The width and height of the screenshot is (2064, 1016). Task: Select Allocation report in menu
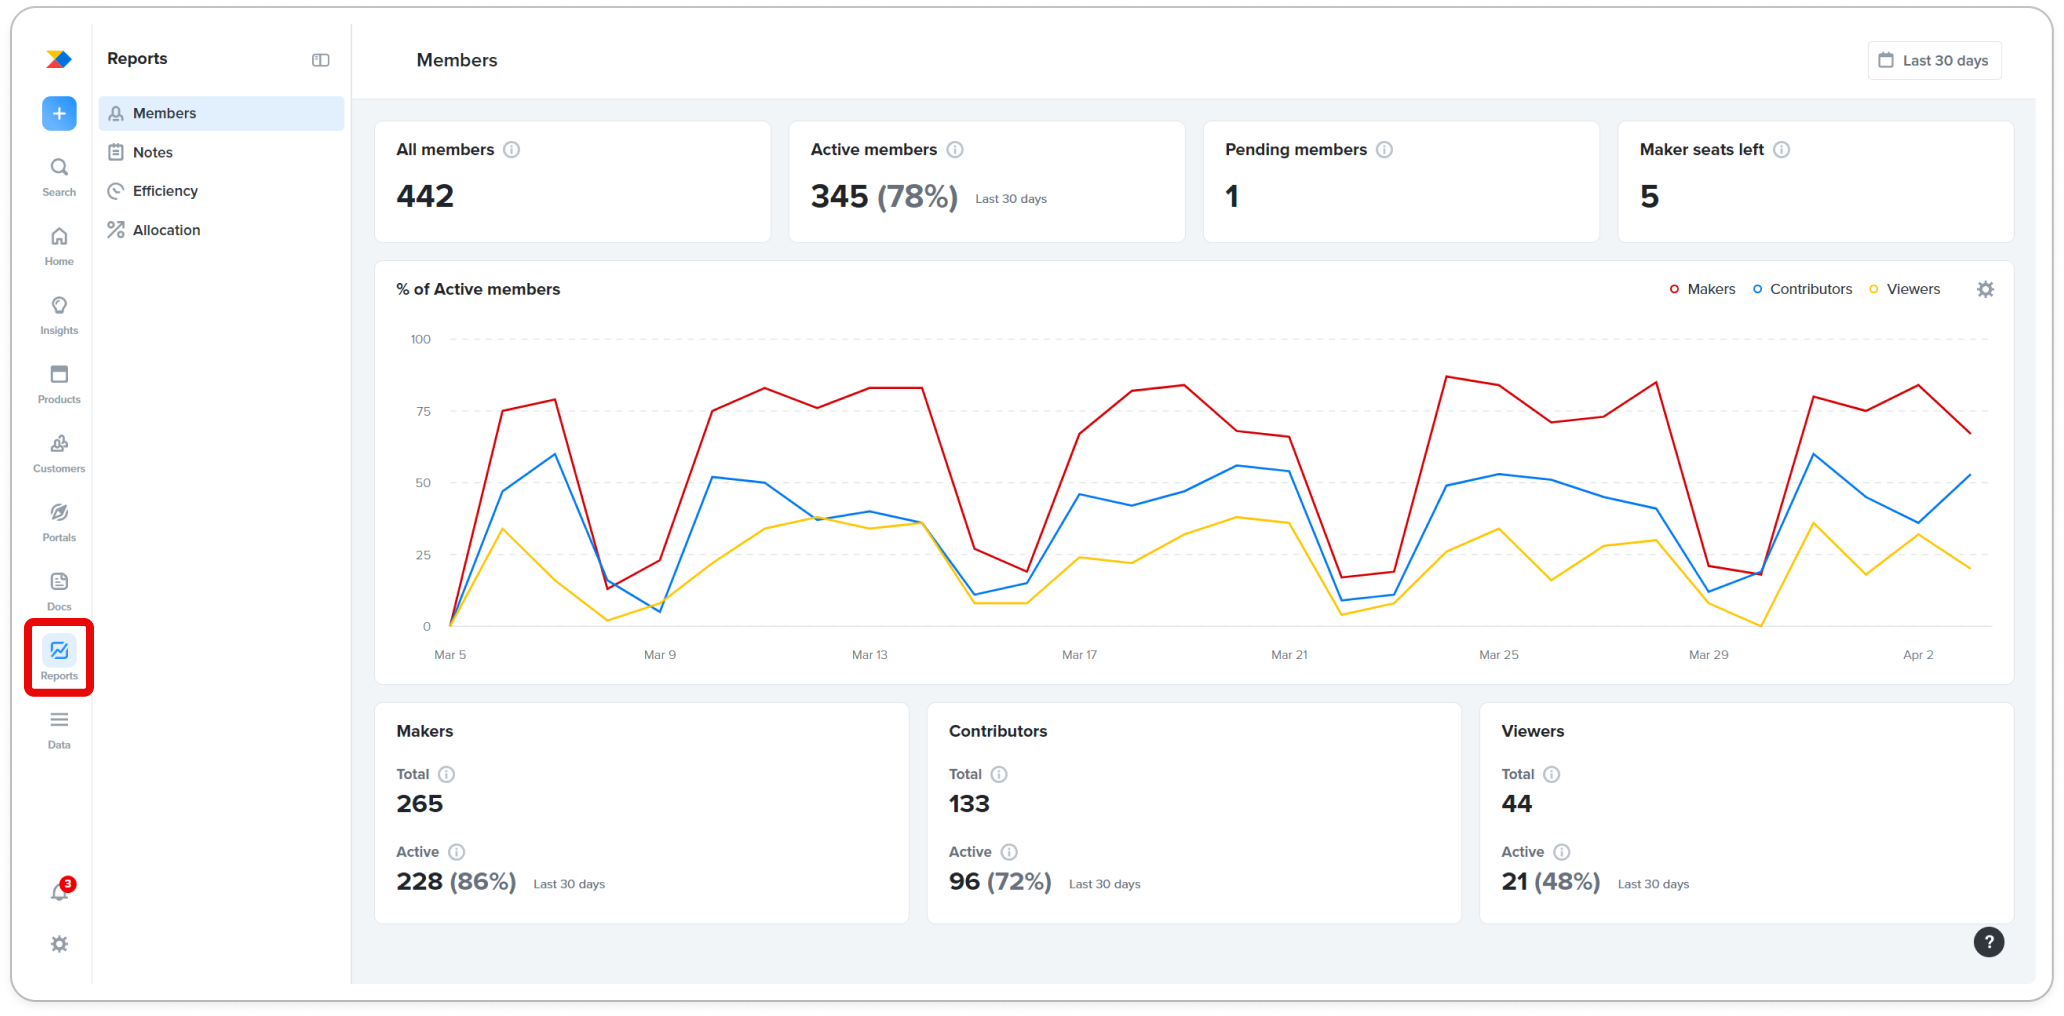pyautogui.click(x=221, y=230)
